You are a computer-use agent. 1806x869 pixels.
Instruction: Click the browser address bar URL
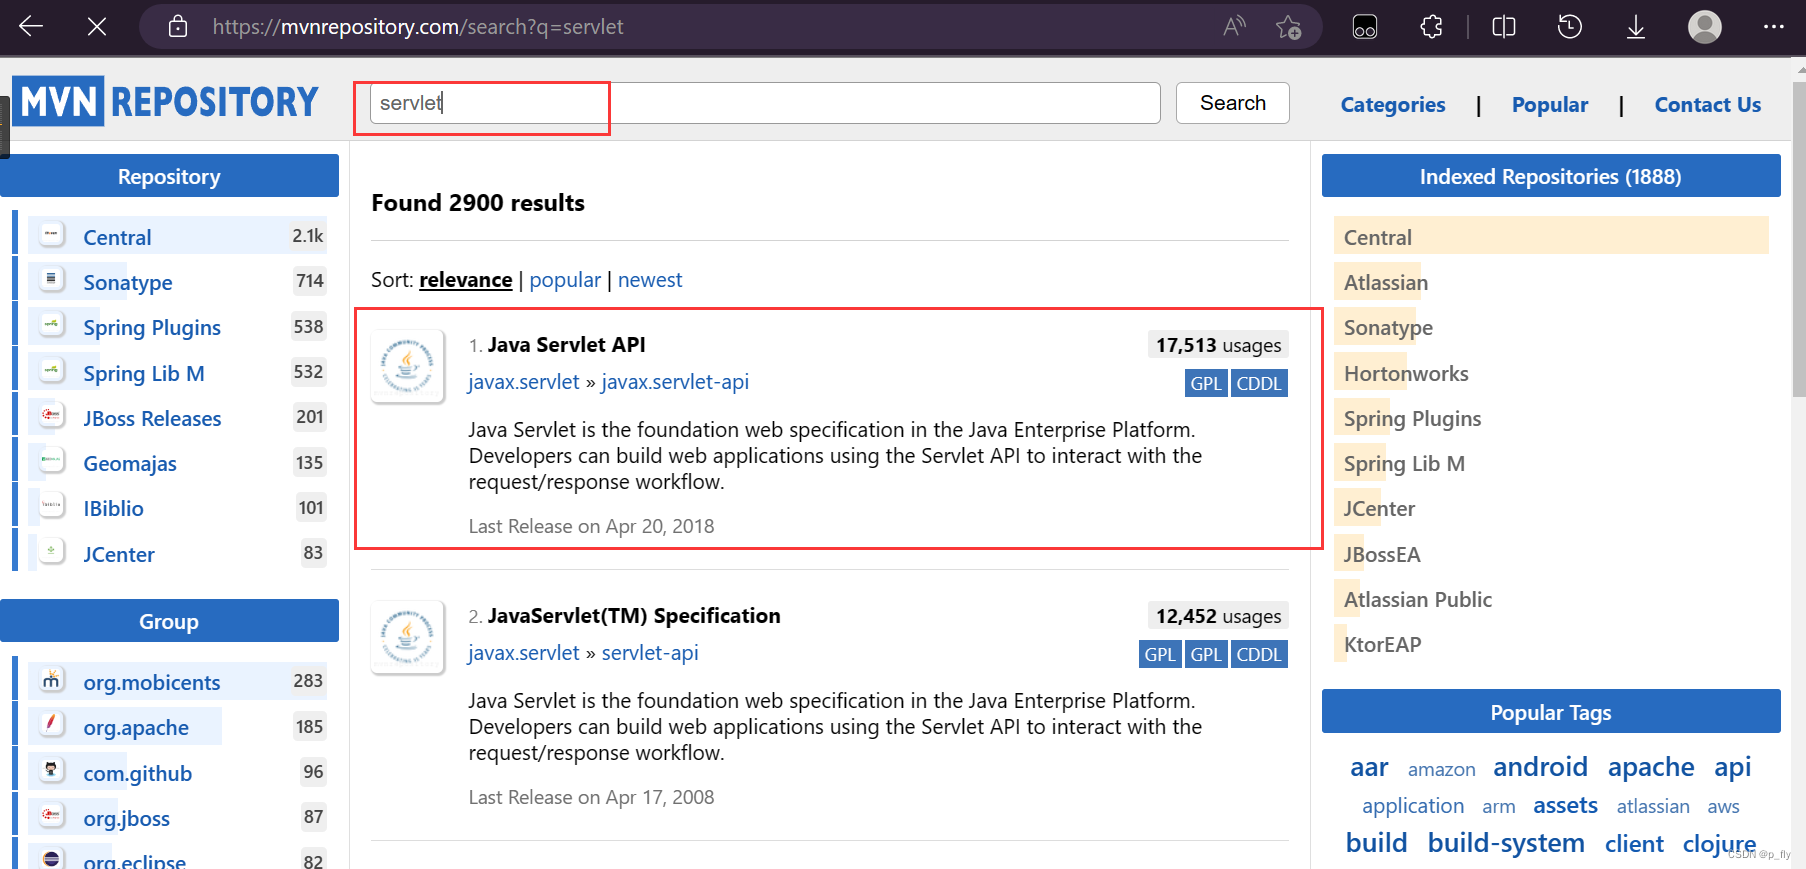click(418, 27)
